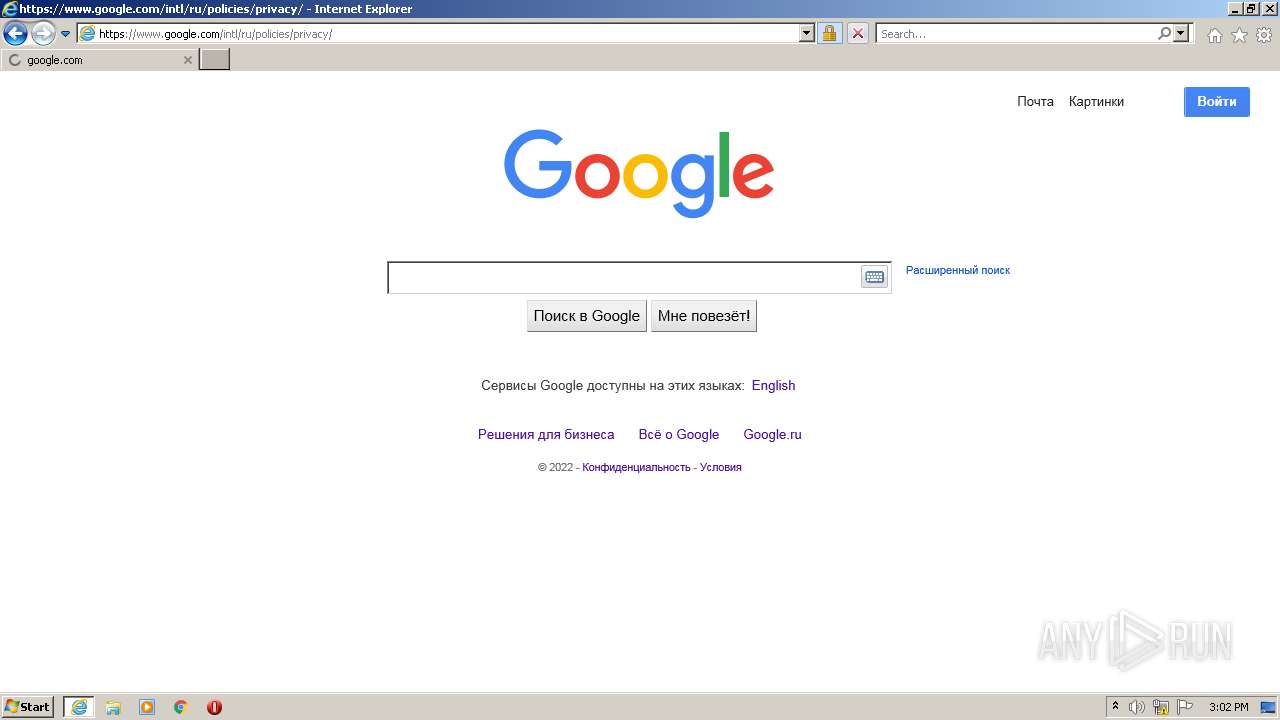Launch the media player taskbar icon
Viewport: 1280px width, 720px height.
147,707
